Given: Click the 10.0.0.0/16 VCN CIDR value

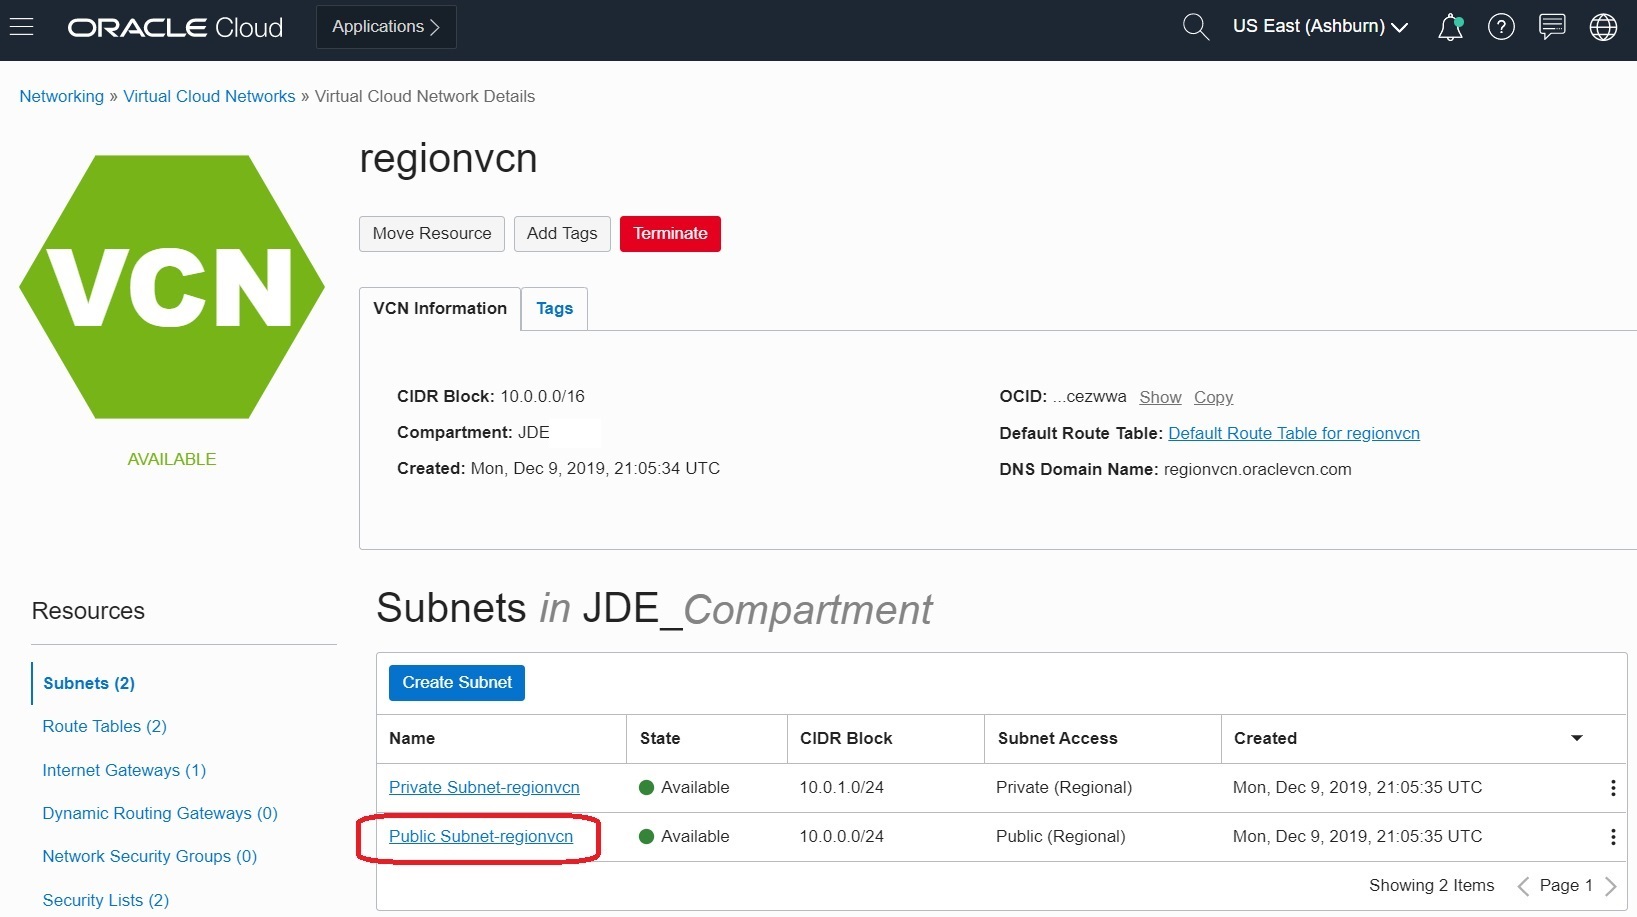Looking at the screenshot, I should click(543, 396).
